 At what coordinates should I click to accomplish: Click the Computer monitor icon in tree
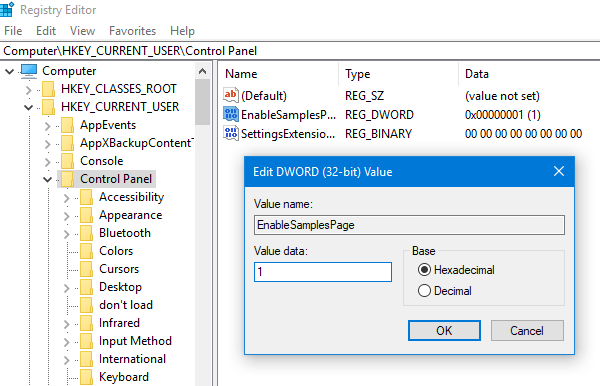[29, 71]
